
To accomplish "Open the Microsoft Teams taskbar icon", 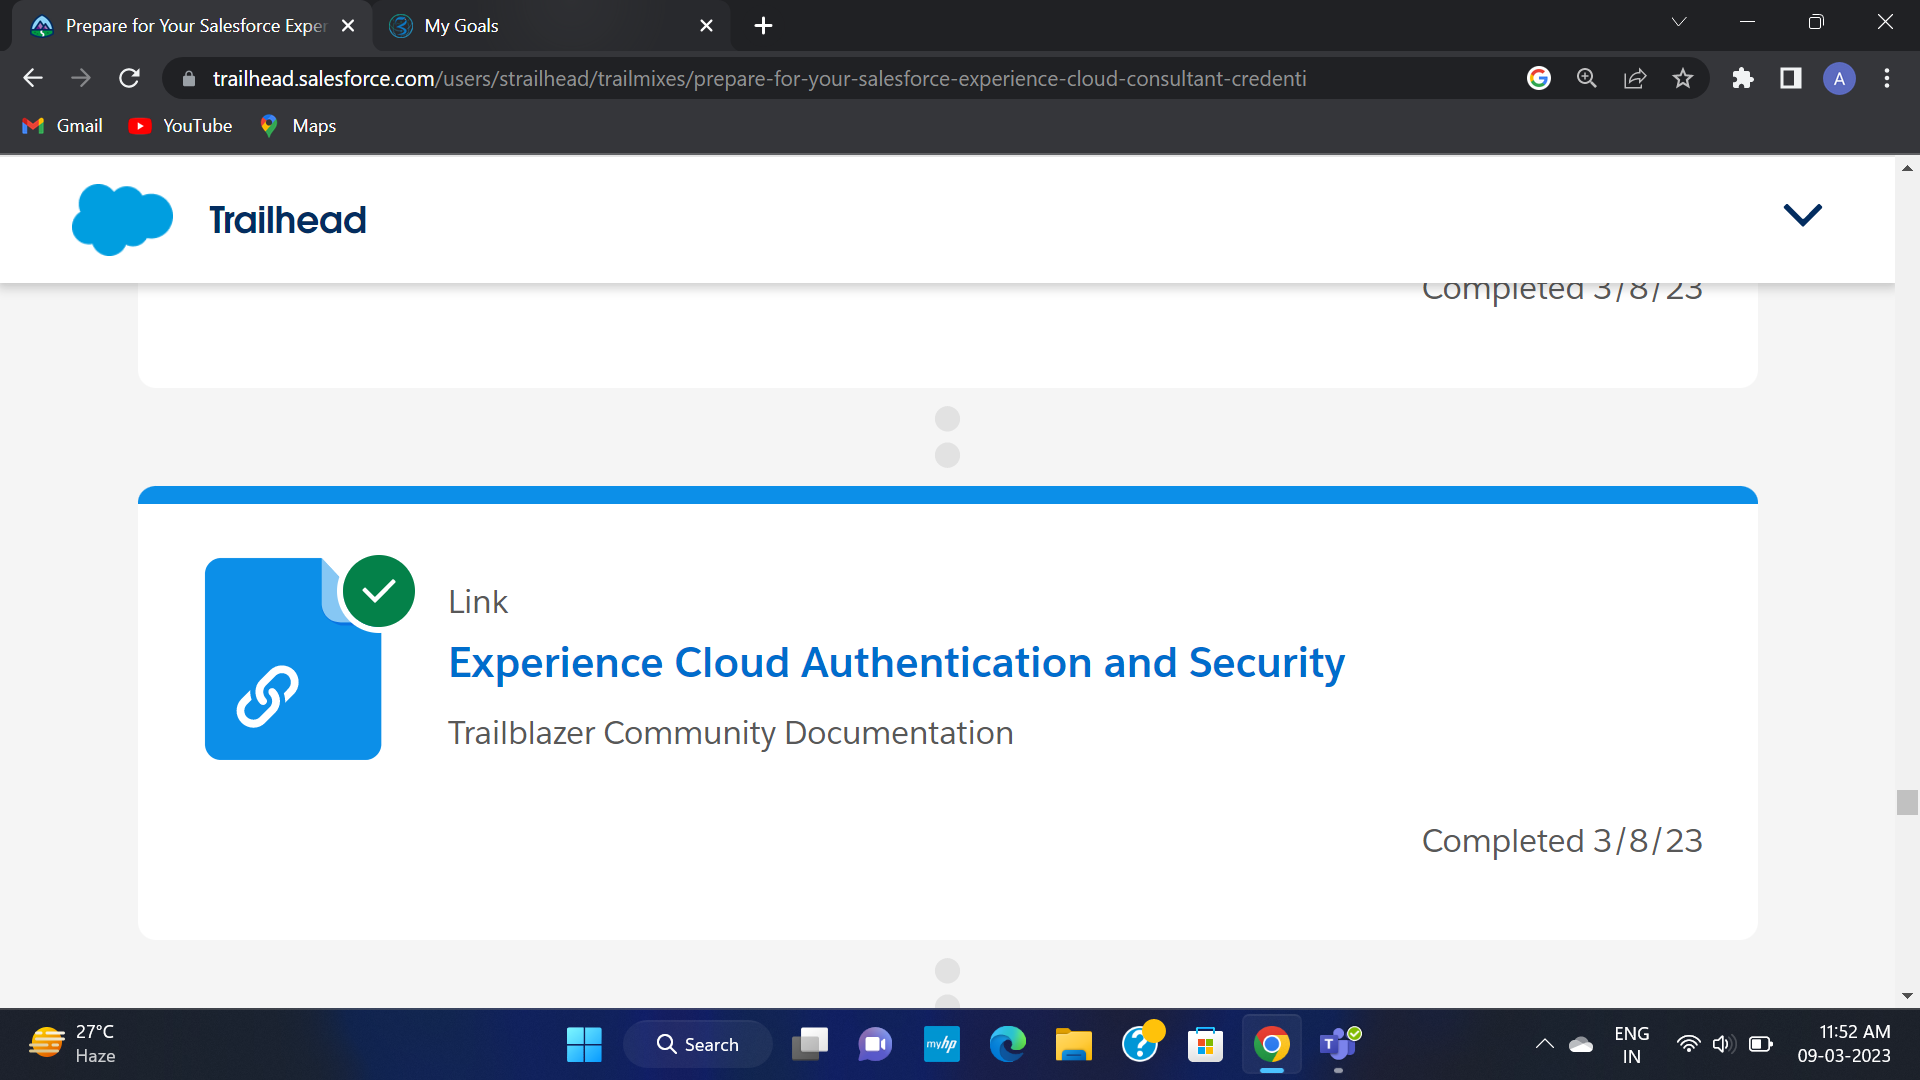I will pos(1339,1044).
